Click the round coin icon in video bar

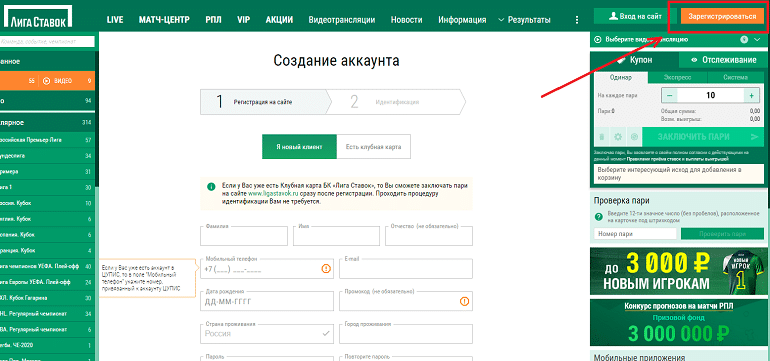pos(744,40)
